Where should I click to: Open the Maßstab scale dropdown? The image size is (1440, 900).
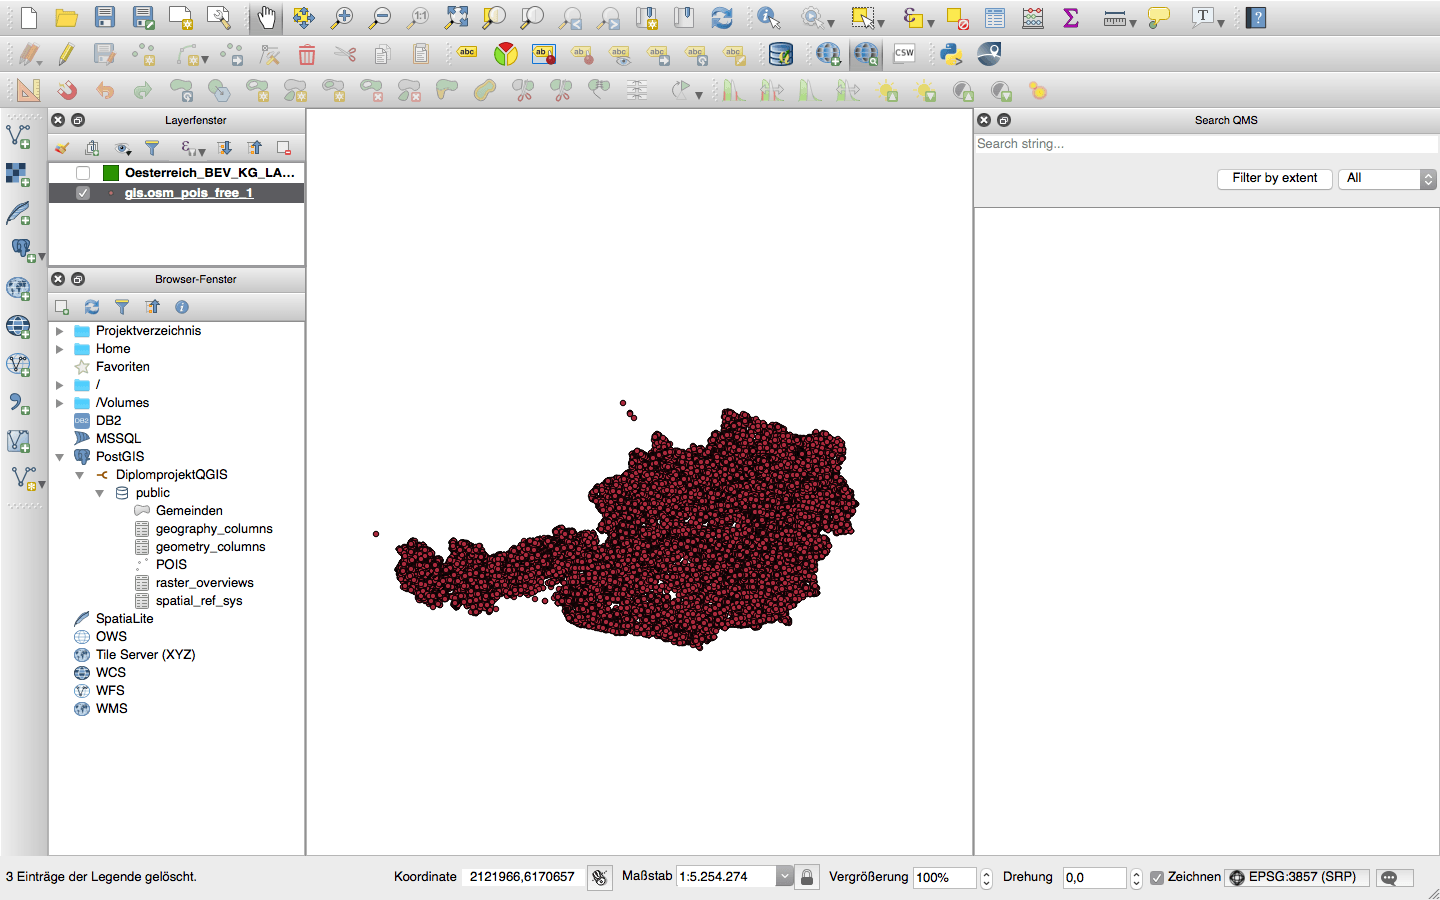[785, 877]
